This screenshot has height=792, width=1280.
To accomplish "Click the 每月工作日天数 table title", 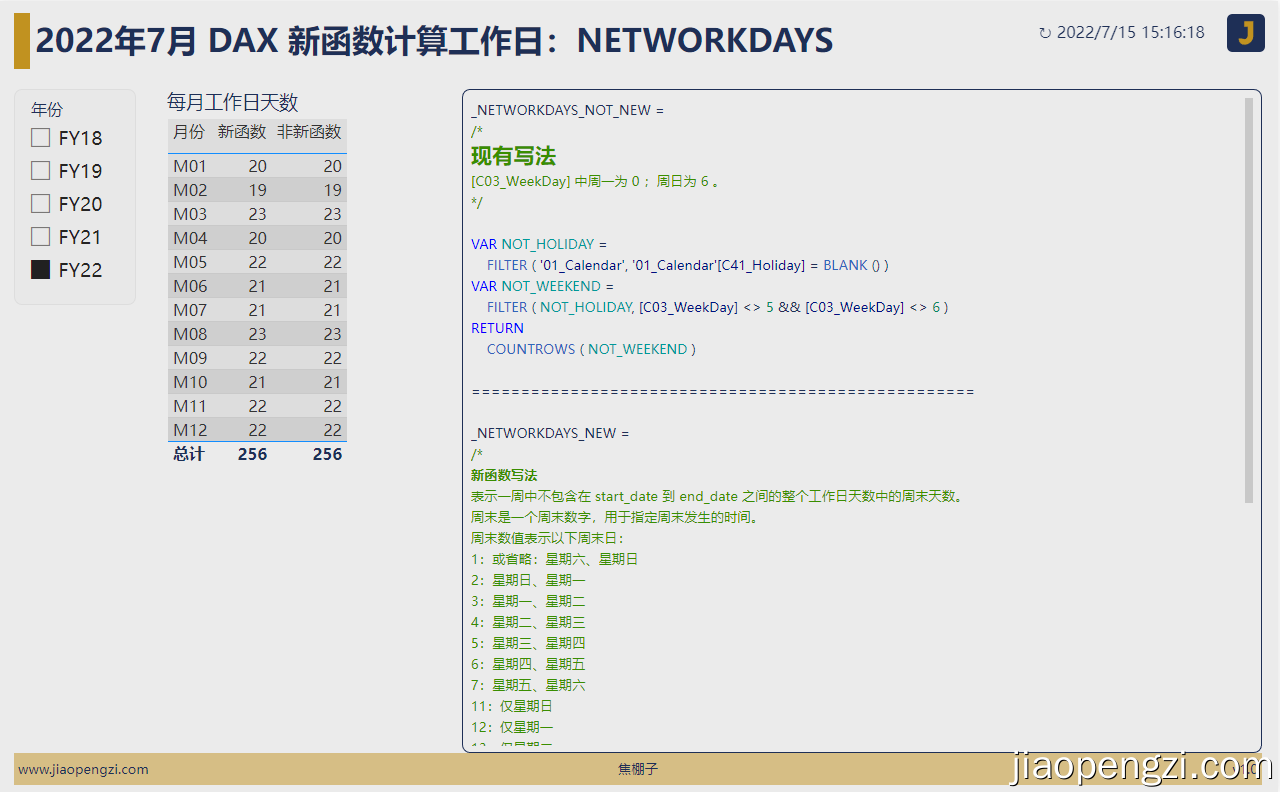I will point(233,102).
